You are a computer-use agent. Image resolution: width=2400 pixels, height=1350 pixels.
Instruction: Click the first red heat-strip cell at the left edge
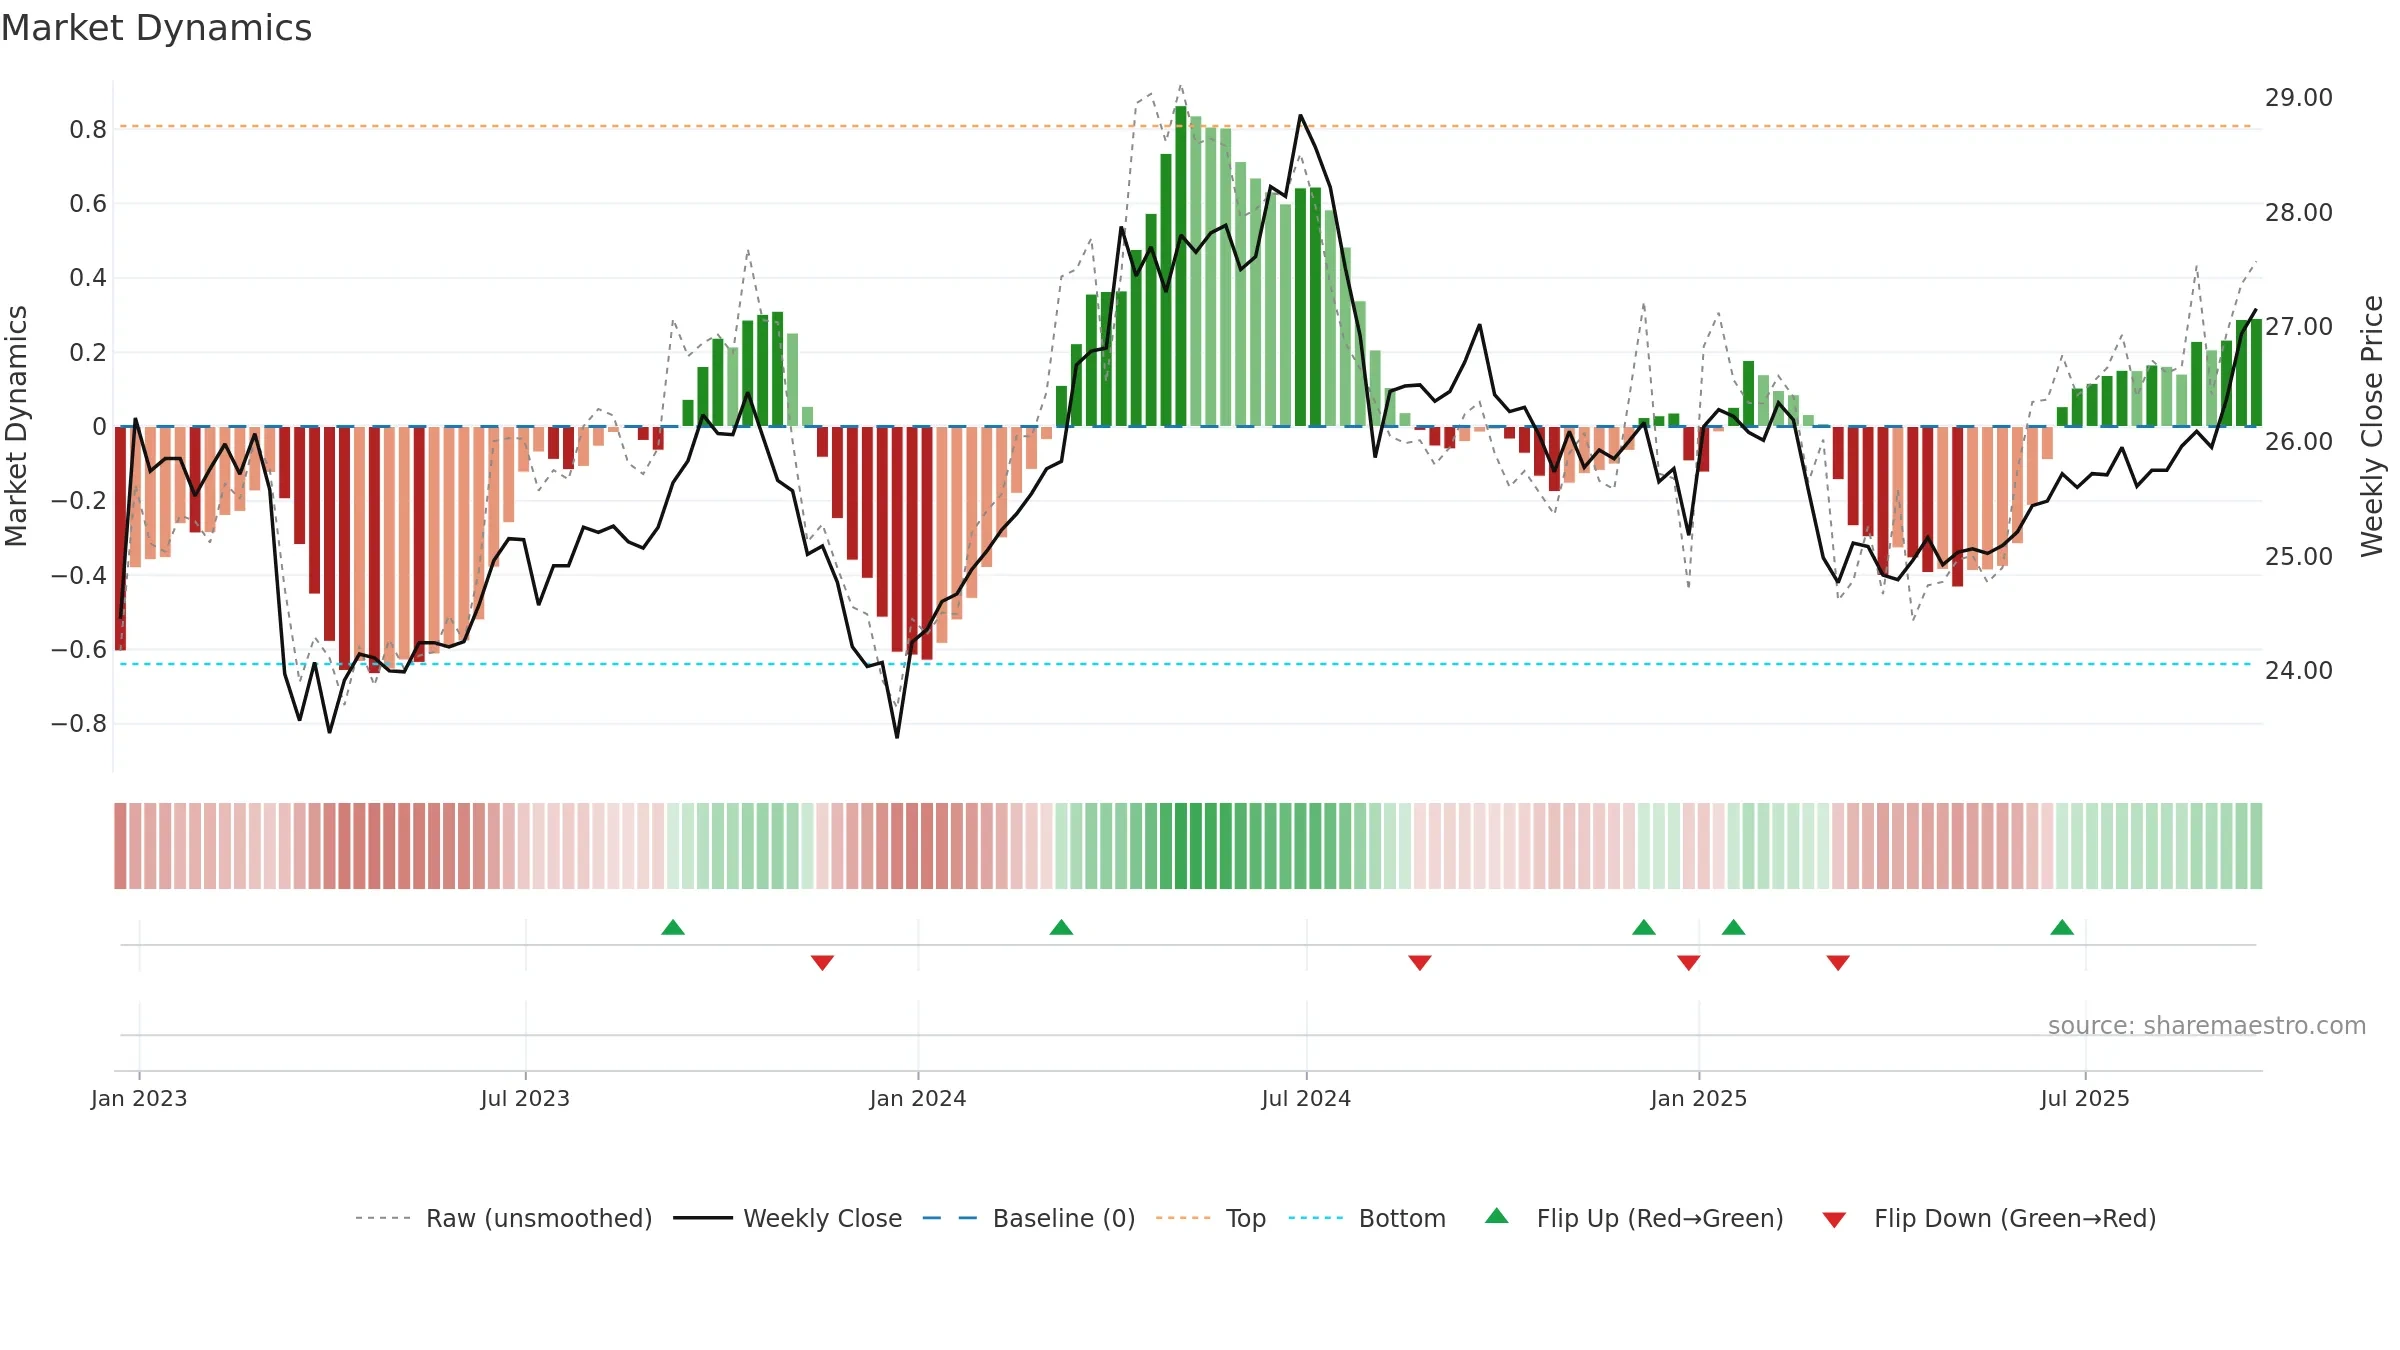[x=120, y=846]
